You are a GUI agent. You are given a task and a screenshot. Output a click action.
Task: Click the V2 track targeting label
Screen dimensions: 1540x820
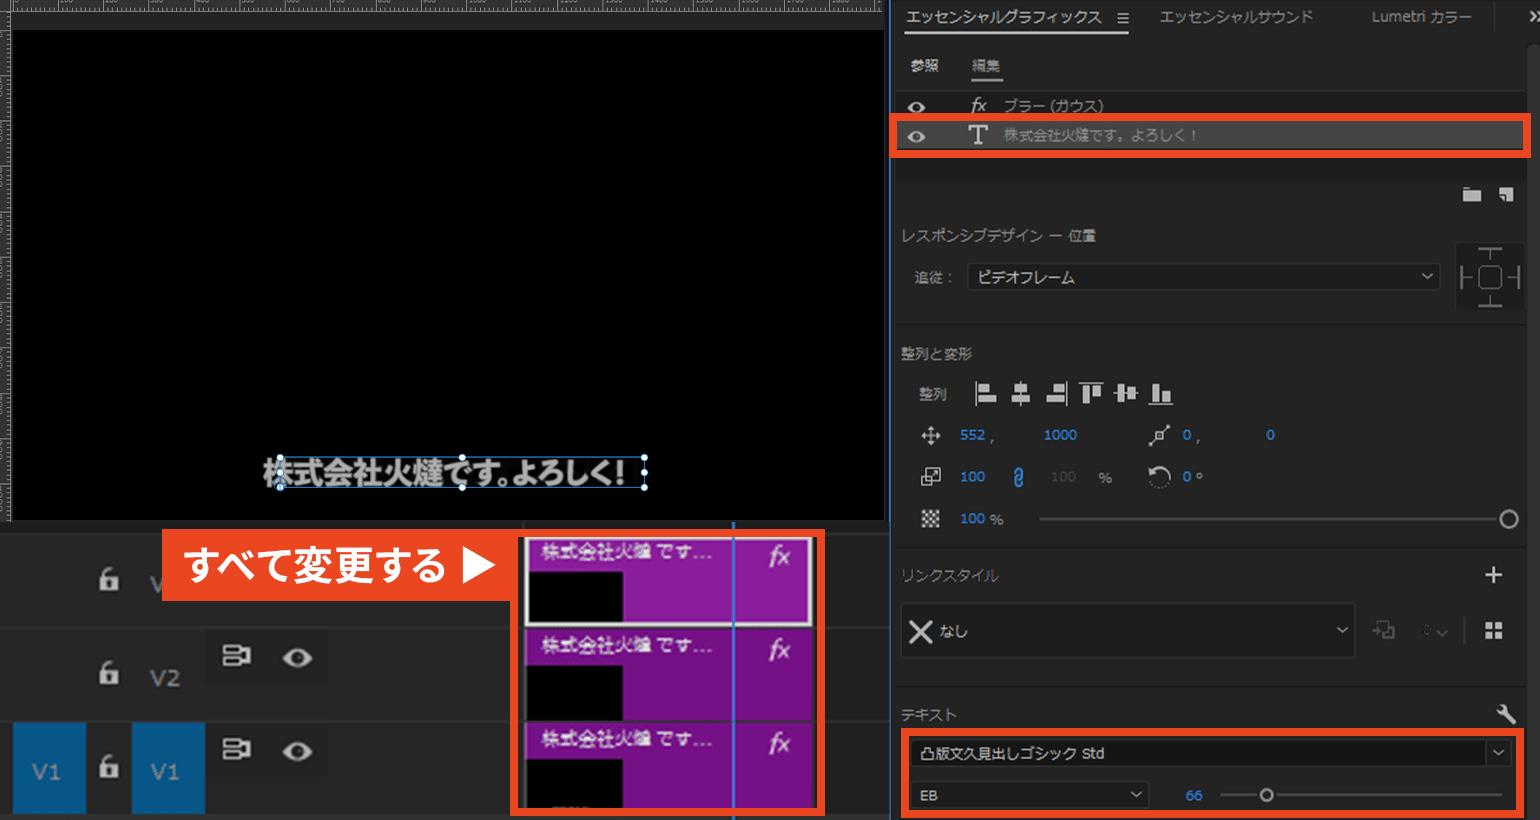(165, 678)
